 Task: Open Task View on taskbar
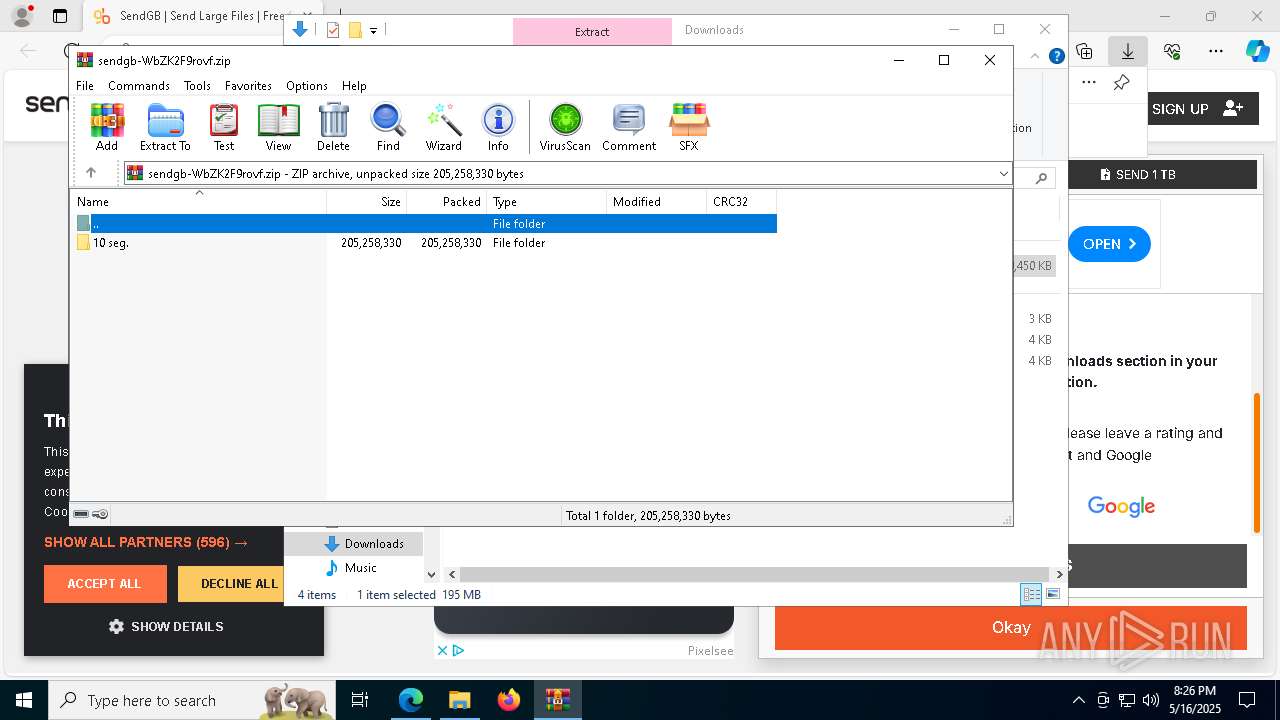click(x=360, y=700)
